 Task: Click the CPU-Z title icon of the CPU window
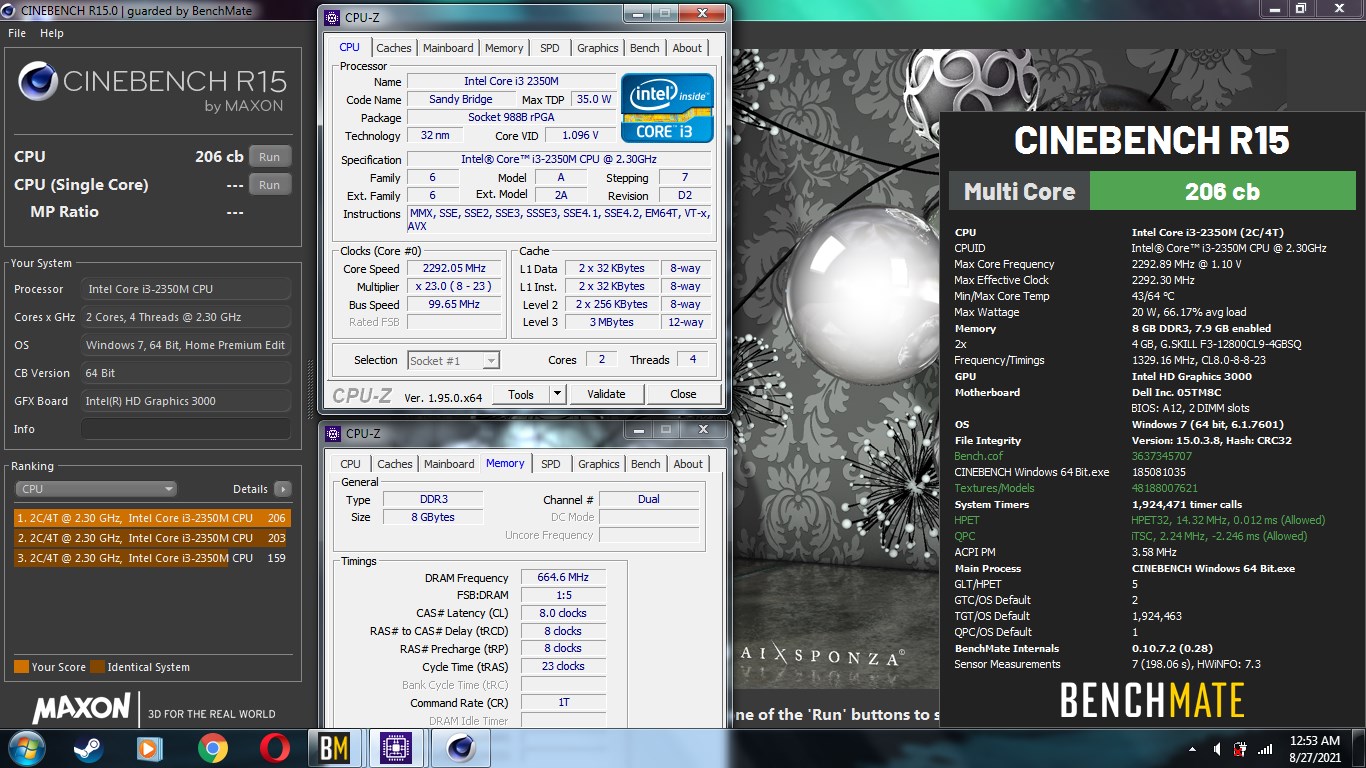(x=333, y=17)
